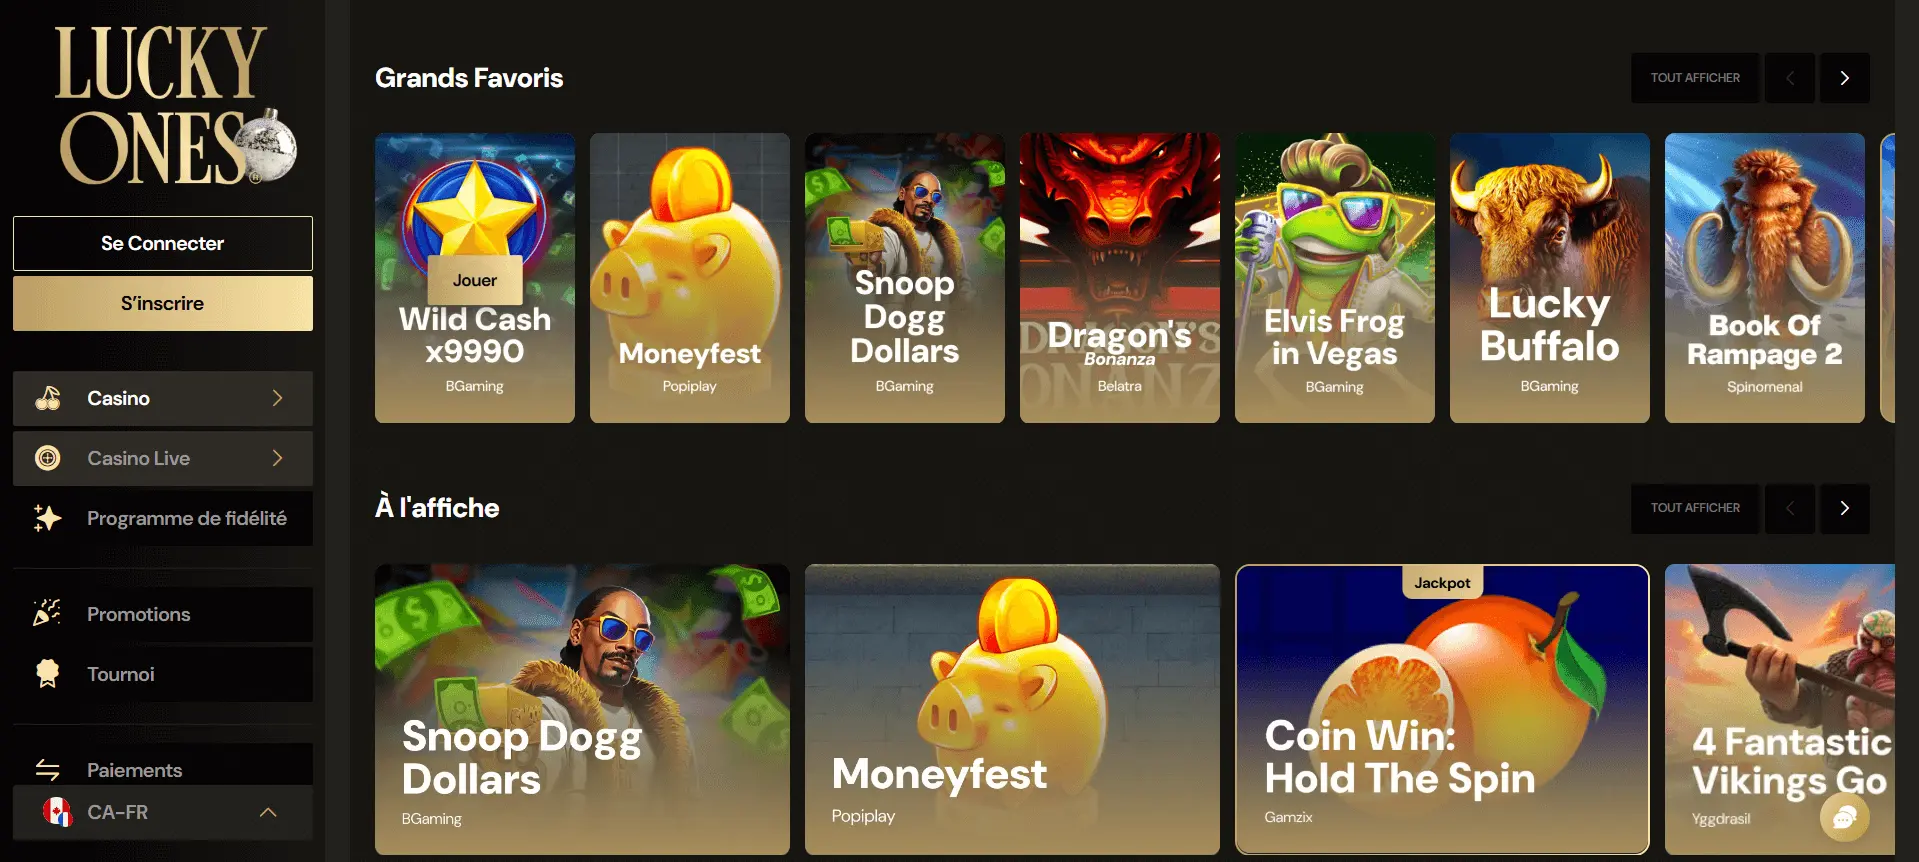1919x862 pixels.
Task: Click the Paiements transfer arrows icon
Action: click(x=47, y=770)
